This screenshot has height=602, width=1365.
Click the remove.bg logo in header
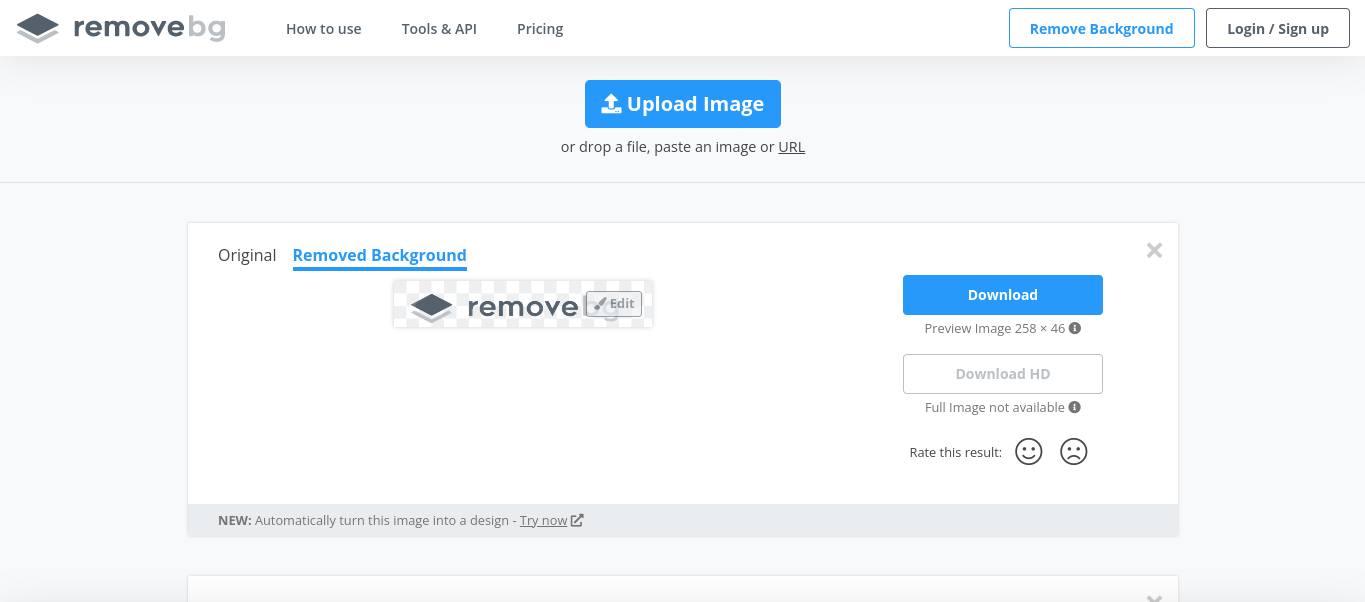tap(121, 28)
